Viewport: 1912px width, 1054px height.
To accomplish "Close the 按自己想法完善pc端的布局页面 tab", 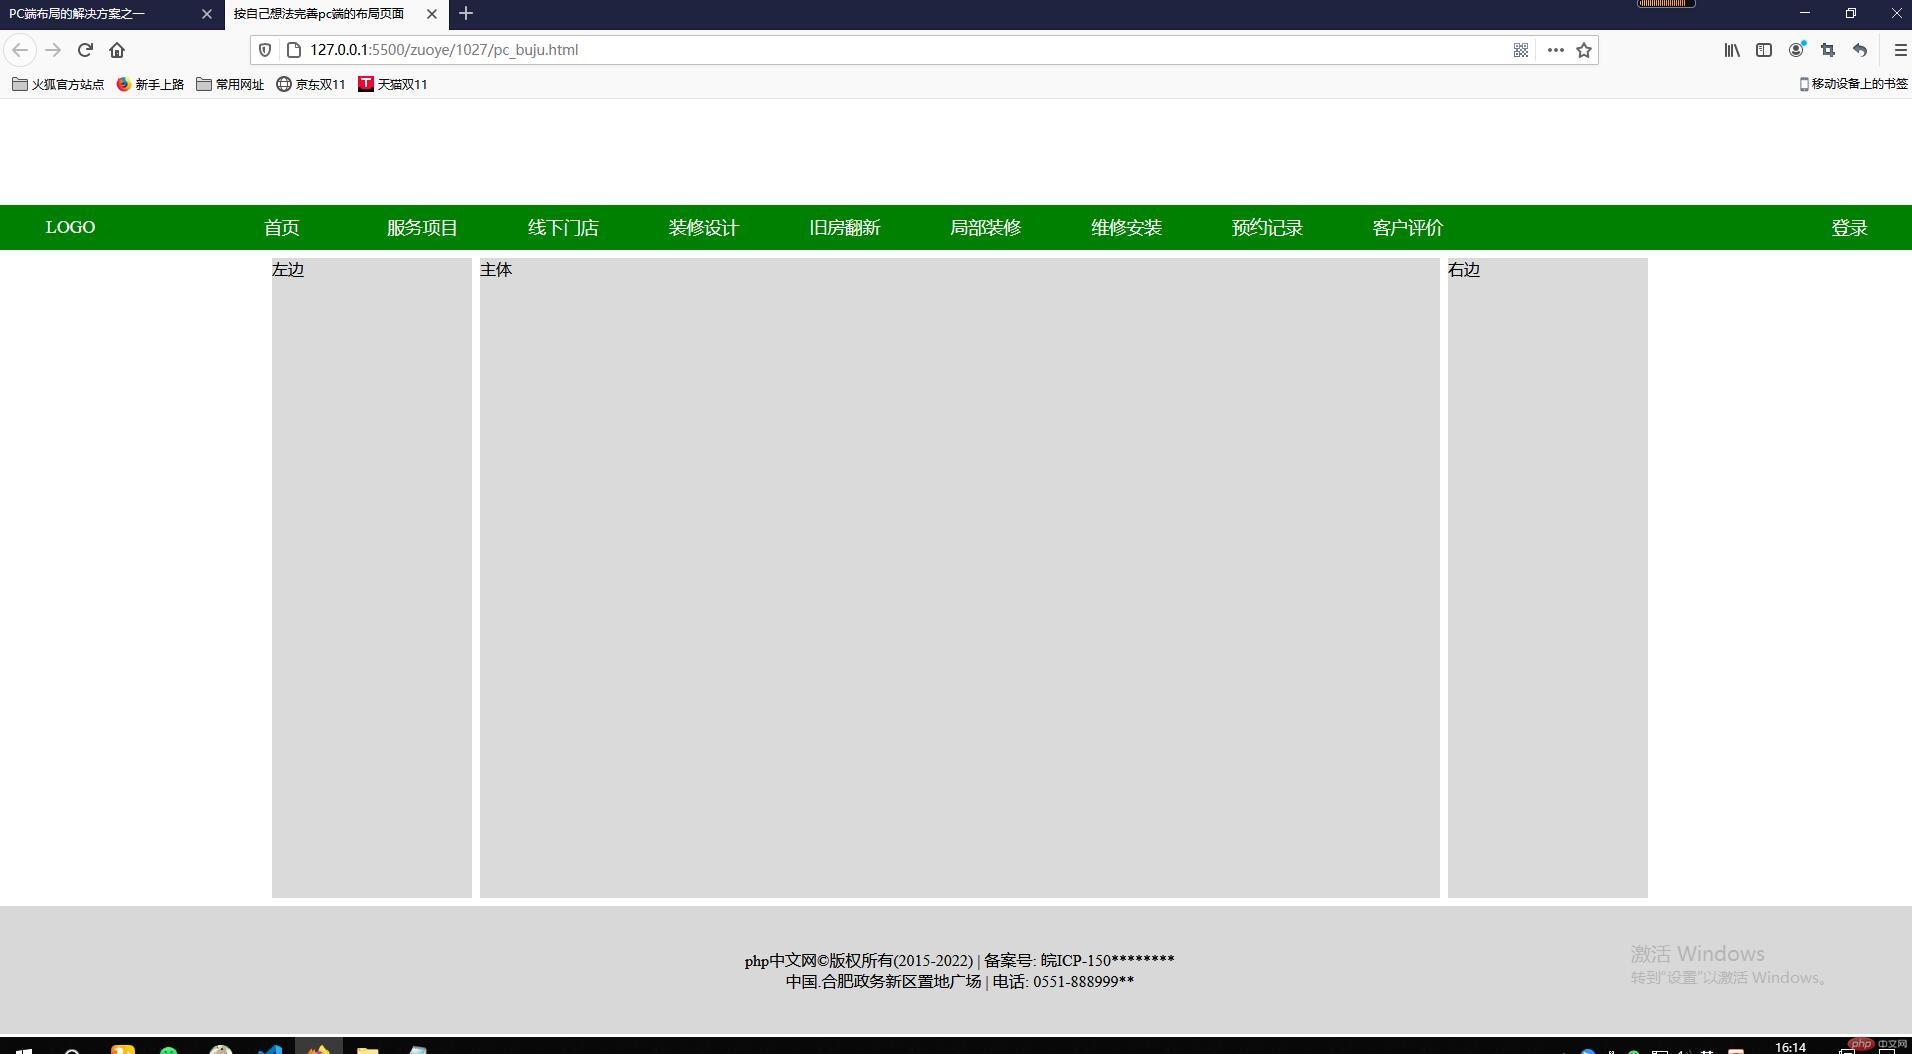I will pos(432,14).
